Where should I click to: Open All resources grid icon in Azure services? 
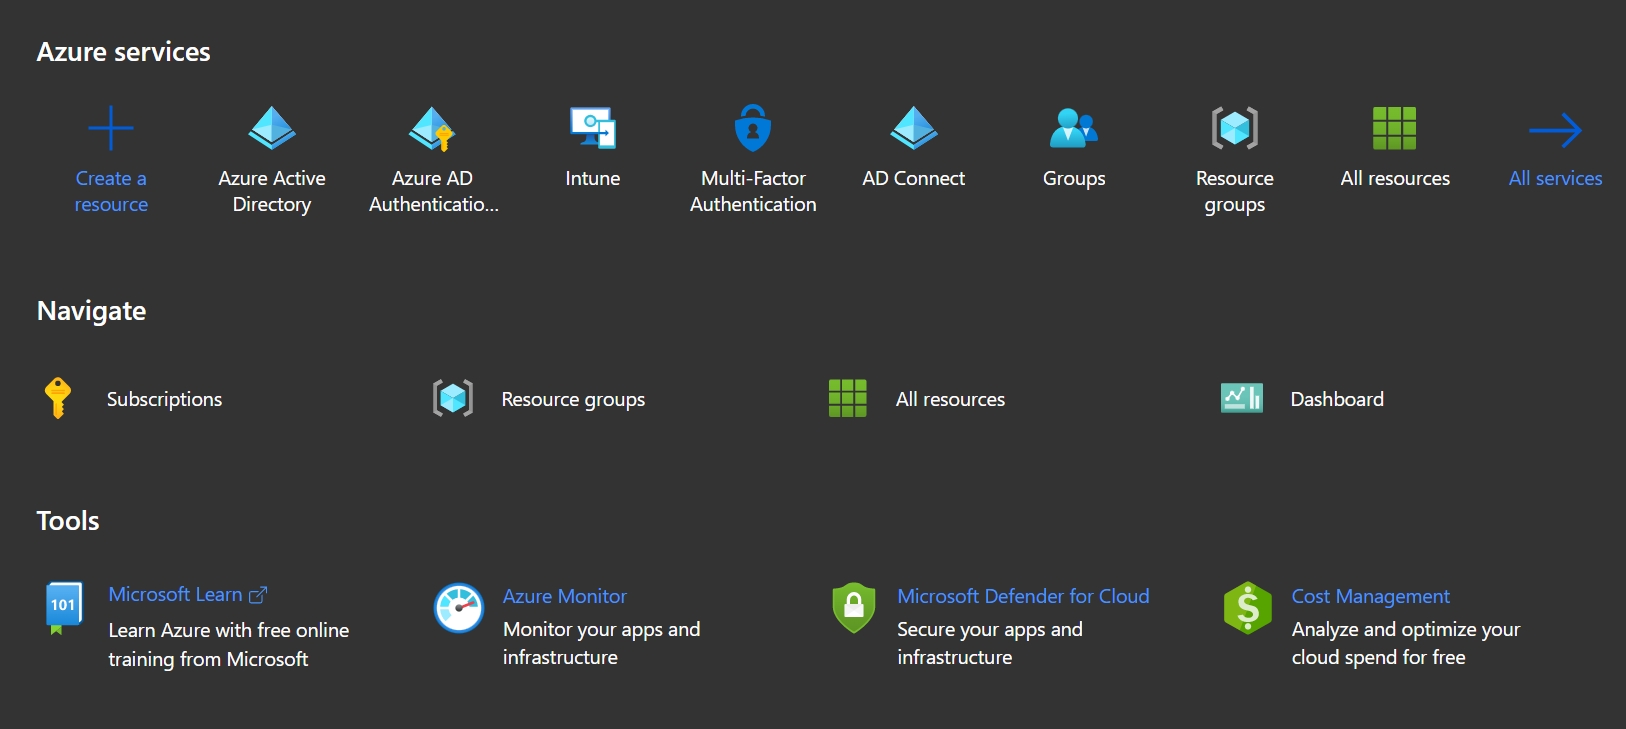coord(1395,128)
